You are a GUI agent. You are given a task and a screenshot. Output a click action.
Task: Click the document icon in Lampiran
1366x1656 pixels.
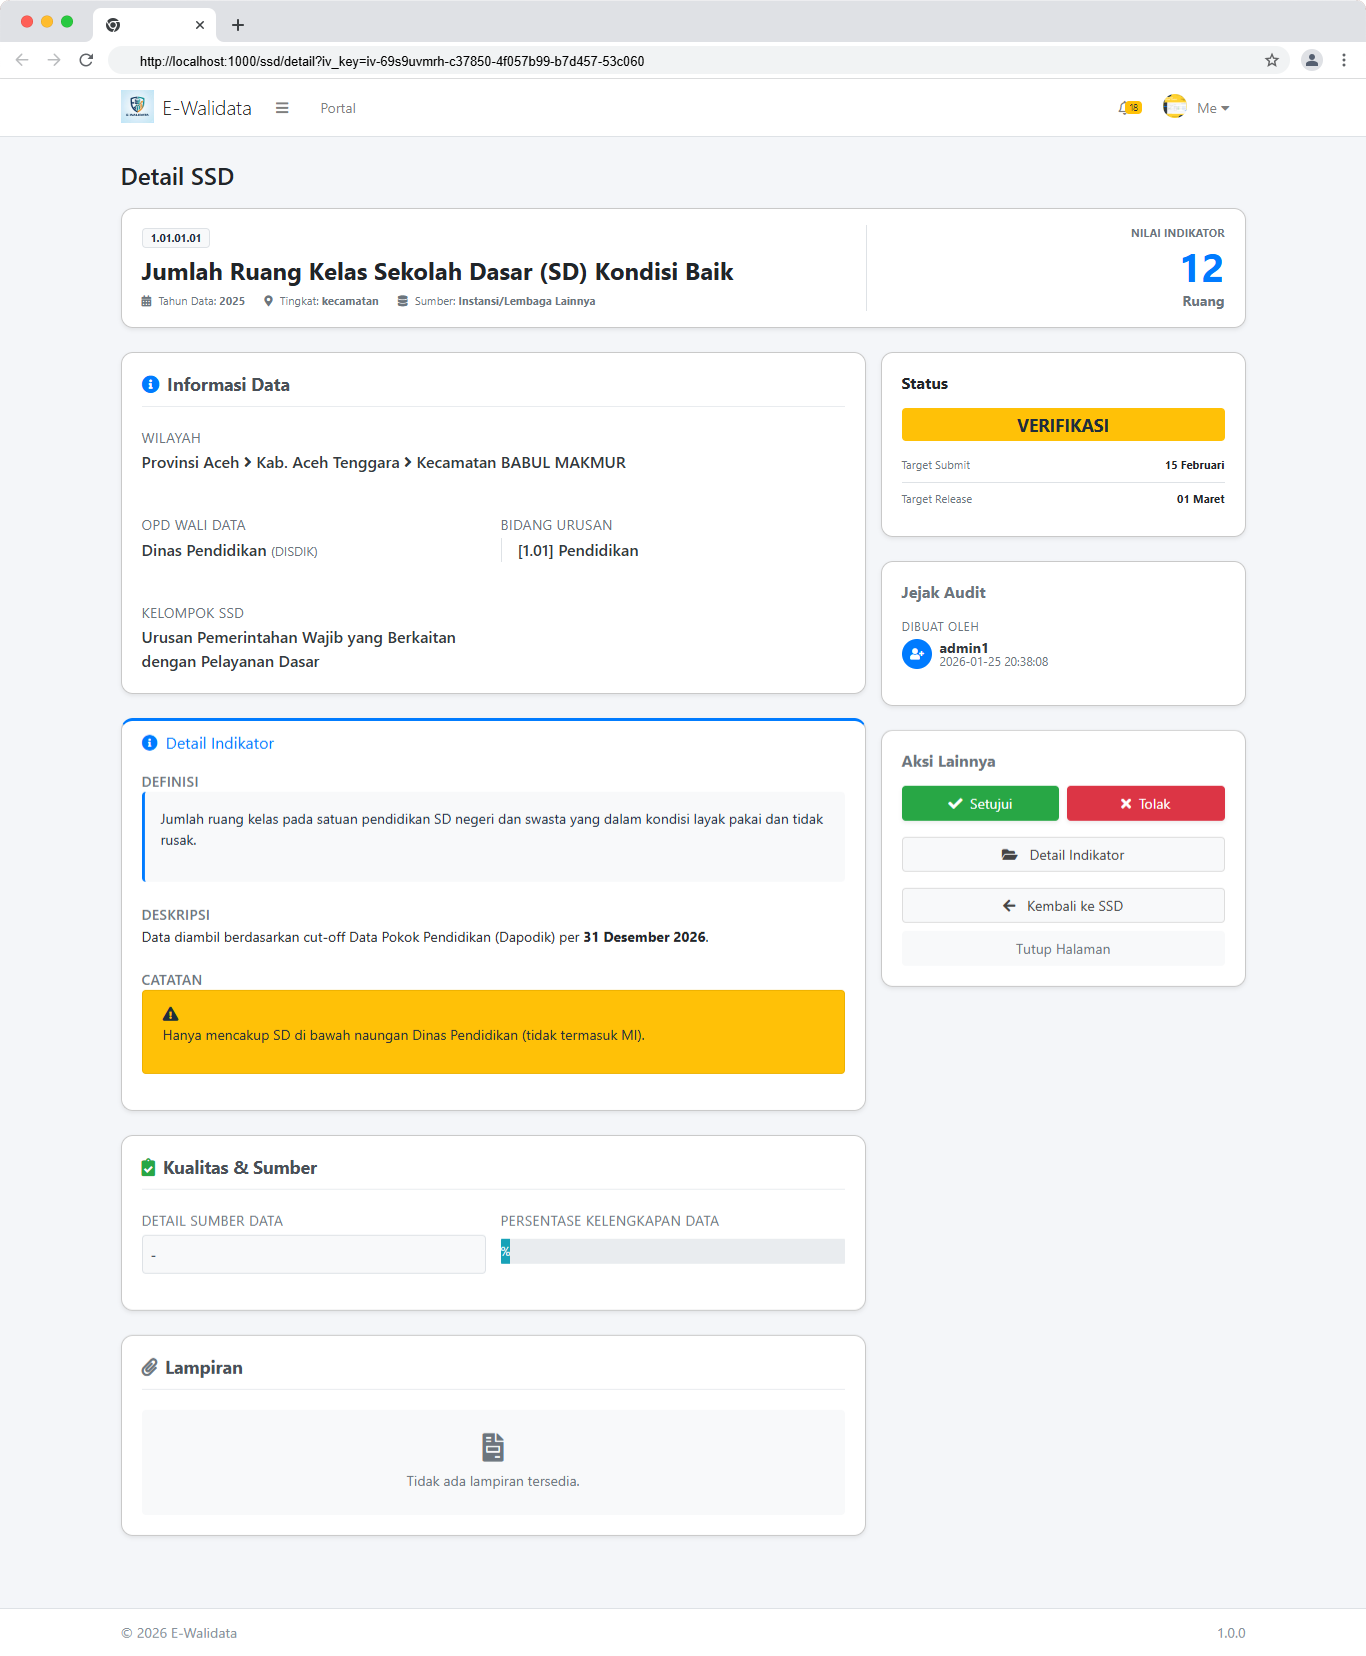pyautogui.click(x=493, y=1447)
